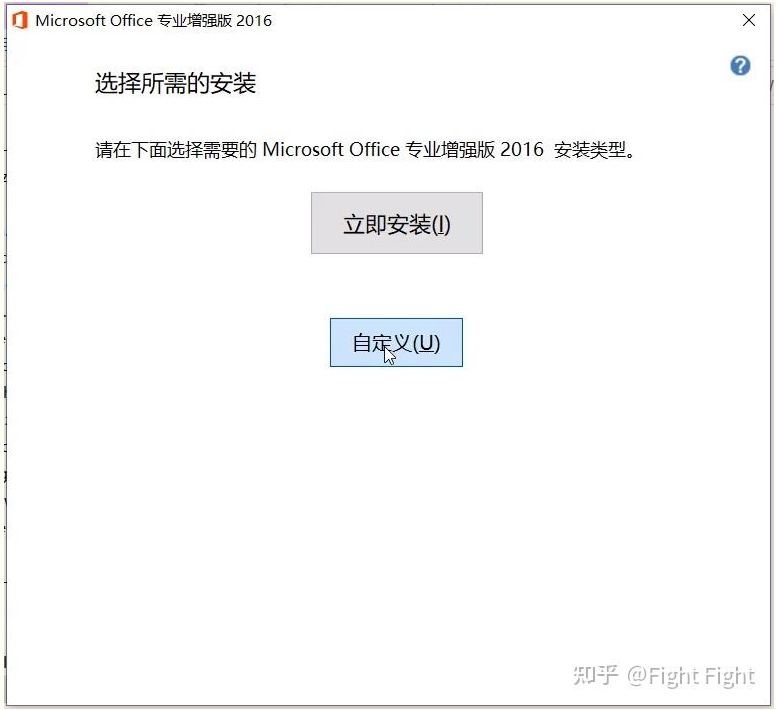The width and height of the screenshot is (776, 710).
Task: Click the 知乎 logo text in the watermark
Action: (595, 676)
